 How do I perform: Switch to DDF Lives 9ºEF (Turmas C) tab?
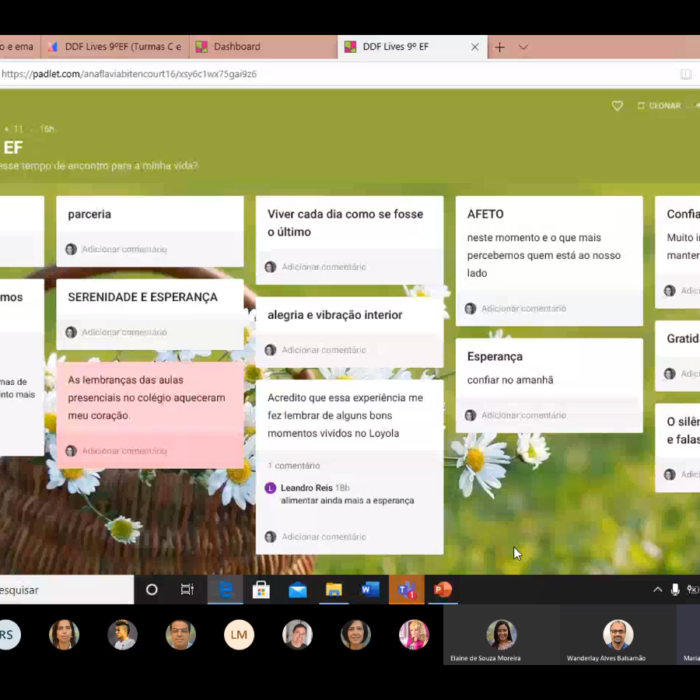pos(115,47)
